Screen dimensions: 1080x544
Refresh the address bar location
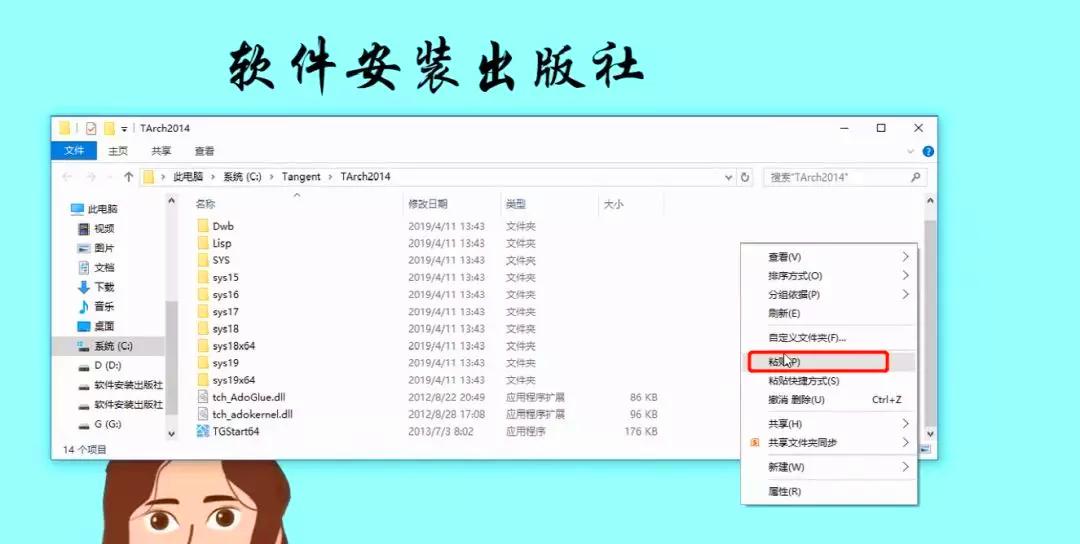[x=745, y=177]
